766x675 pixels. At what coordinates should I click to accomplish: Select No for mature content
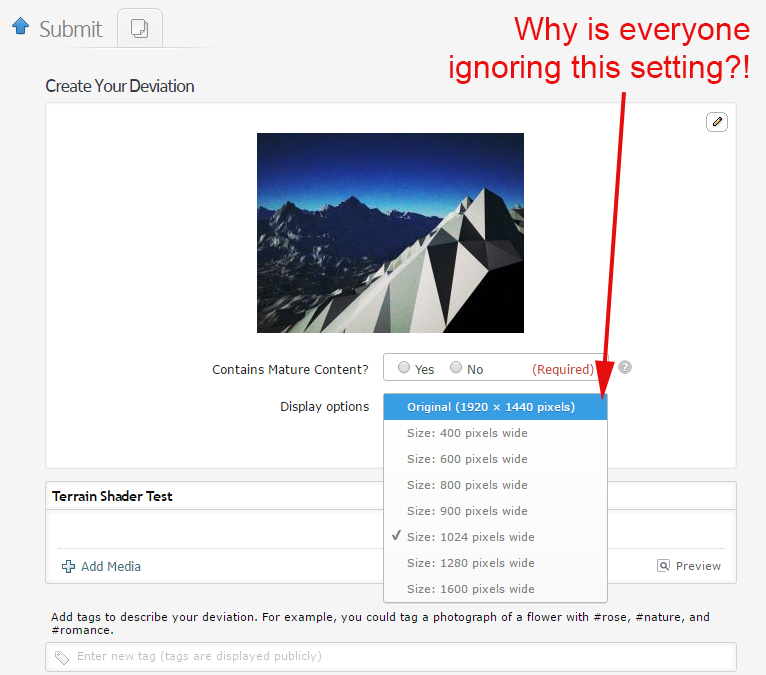[456, 367]
